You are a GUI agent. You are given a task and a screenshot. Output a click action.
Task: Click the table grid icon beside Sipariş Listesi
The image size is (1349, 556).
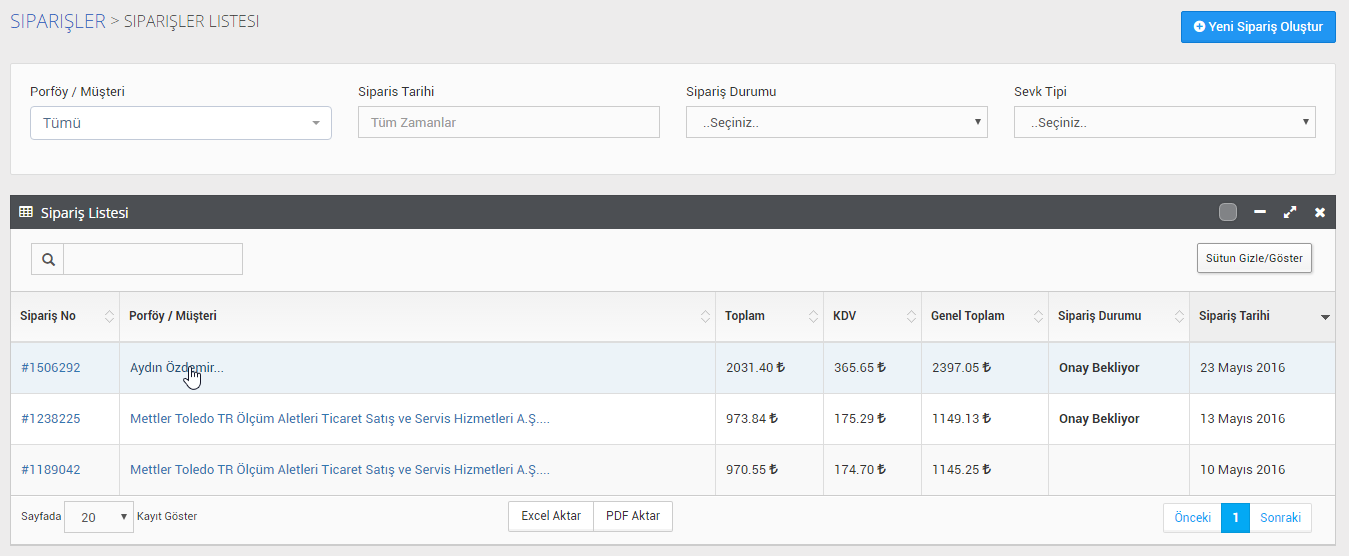pyautogui.click(x=26, y=212)
